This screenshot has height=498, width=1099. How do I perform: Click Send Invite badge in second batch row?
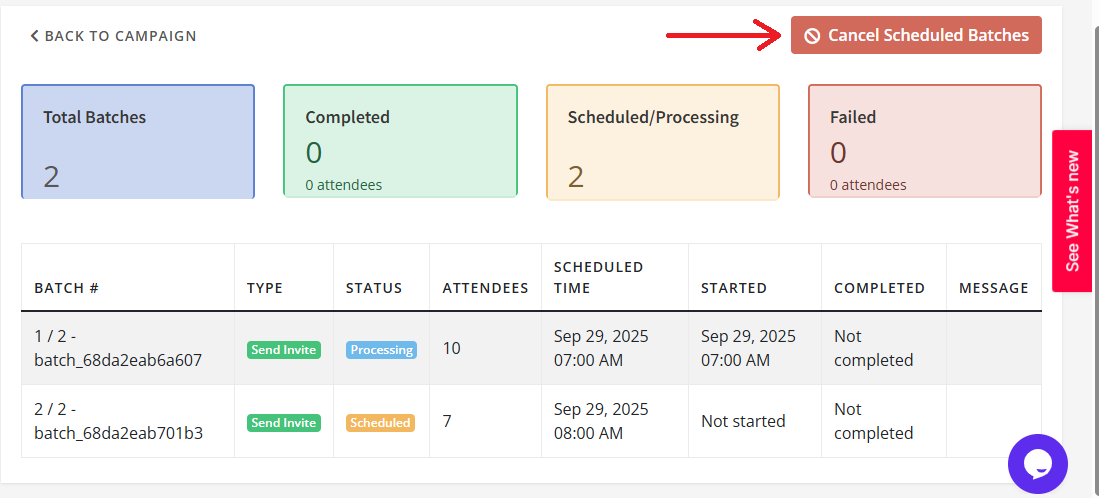[x=284, y=423]
